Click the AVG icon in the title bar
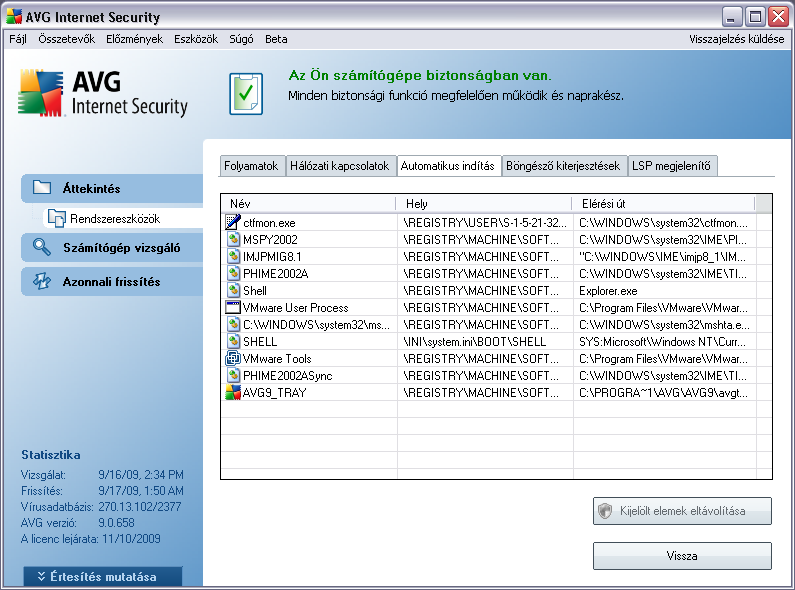This screenshot has height=590, width=795. (14, 17)
